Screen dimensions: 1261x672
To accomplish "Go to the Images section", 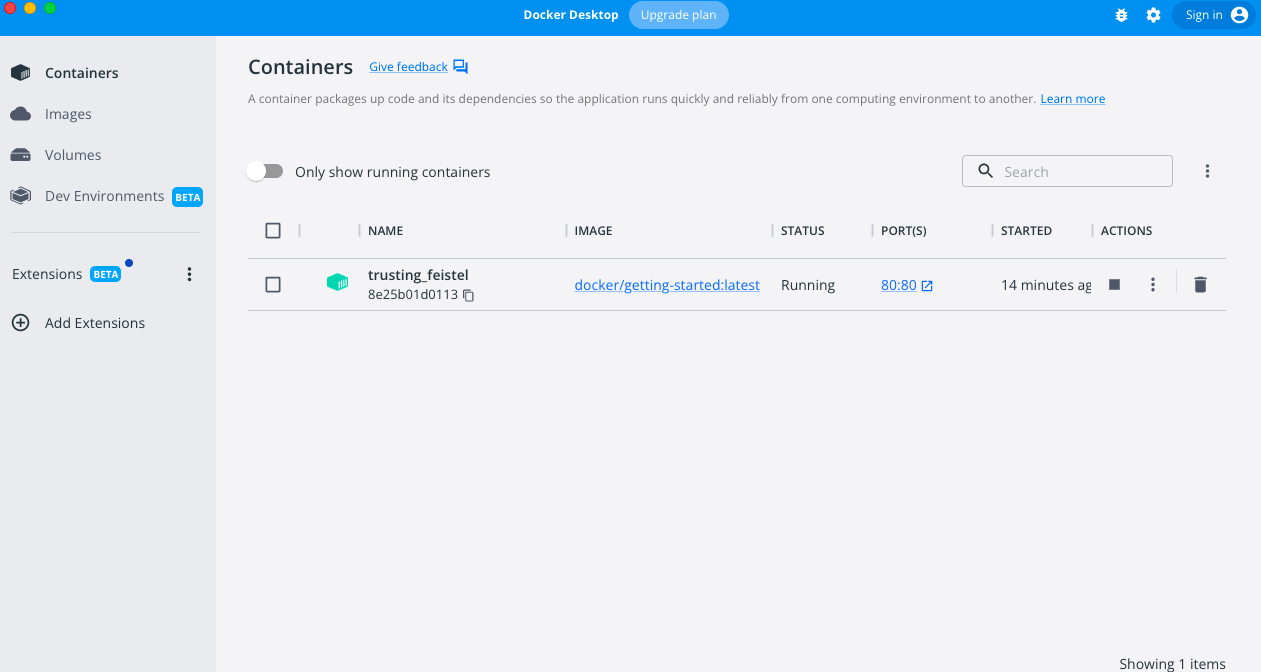I will 108,114.
